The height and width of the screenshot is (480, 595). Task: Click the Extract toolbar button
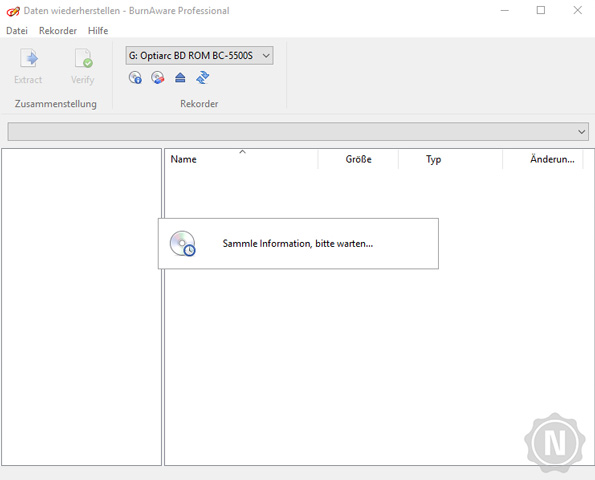pos(28,66)
